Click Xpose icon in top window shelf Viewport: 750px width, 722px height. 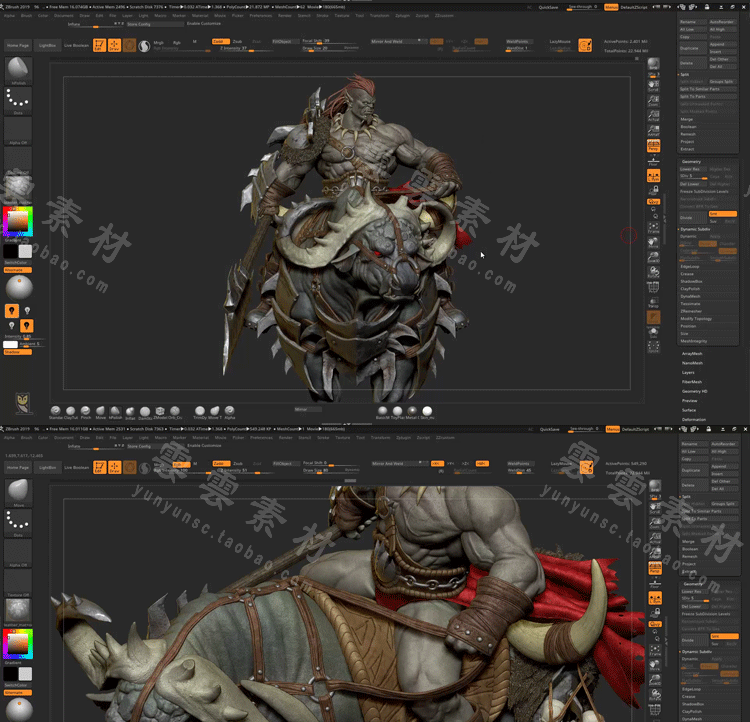coord(653,347)
